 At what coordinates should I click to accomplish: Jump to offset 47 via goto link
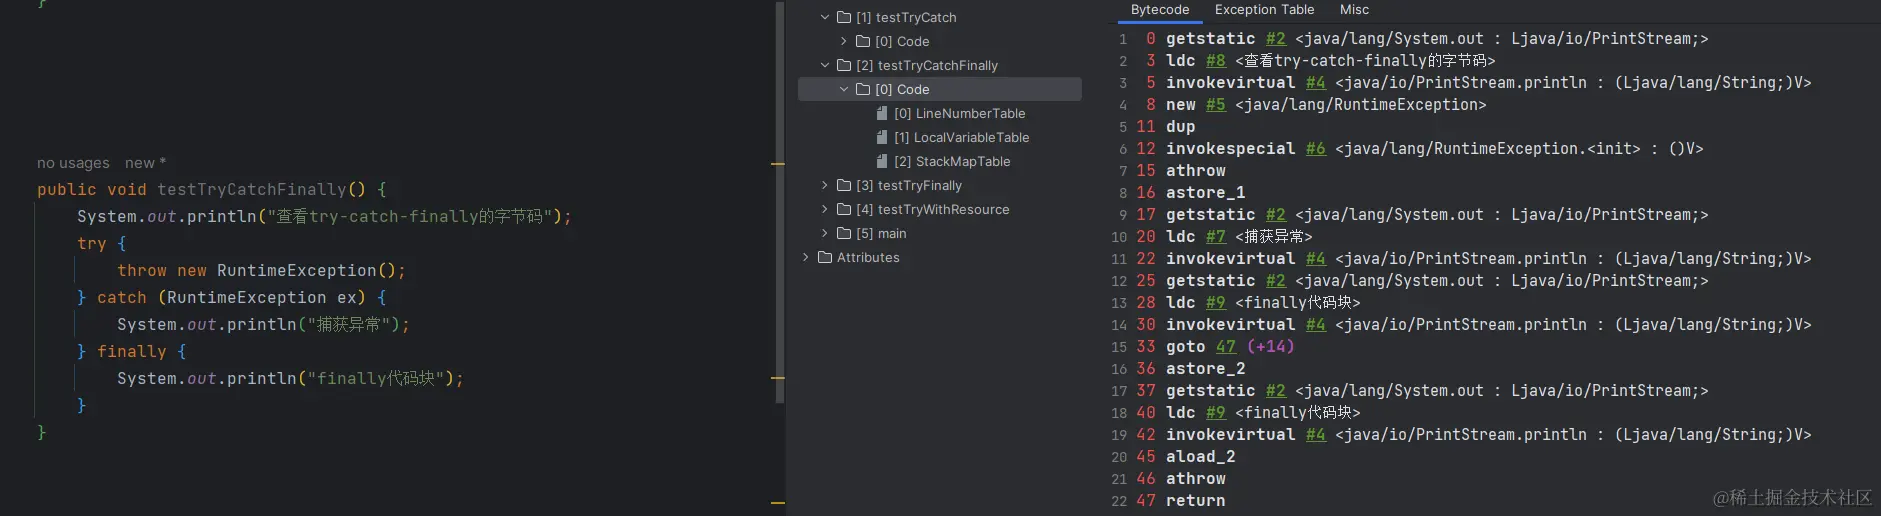click(x=1226, y=346)
